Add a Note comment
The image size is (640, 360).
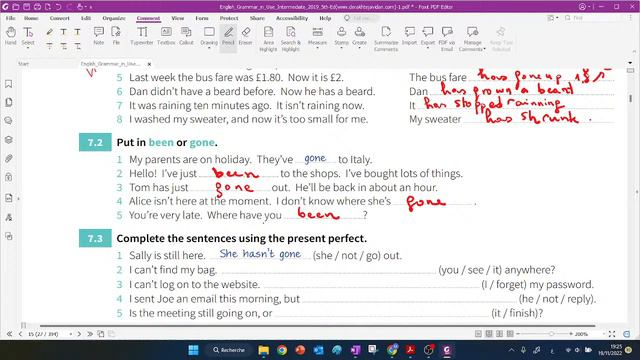[98, 36]
